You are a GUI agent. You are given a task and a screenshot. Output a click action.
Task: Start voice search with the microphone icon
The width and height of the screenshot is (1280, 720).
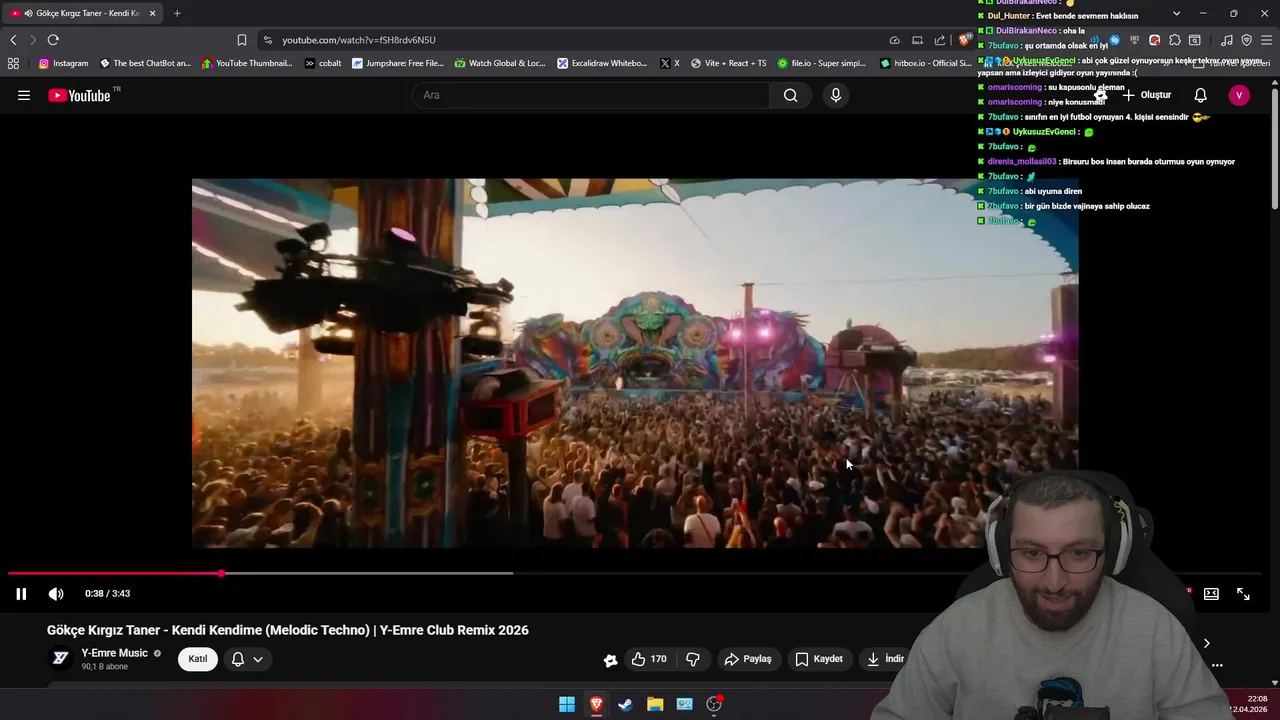coord(836,95)
